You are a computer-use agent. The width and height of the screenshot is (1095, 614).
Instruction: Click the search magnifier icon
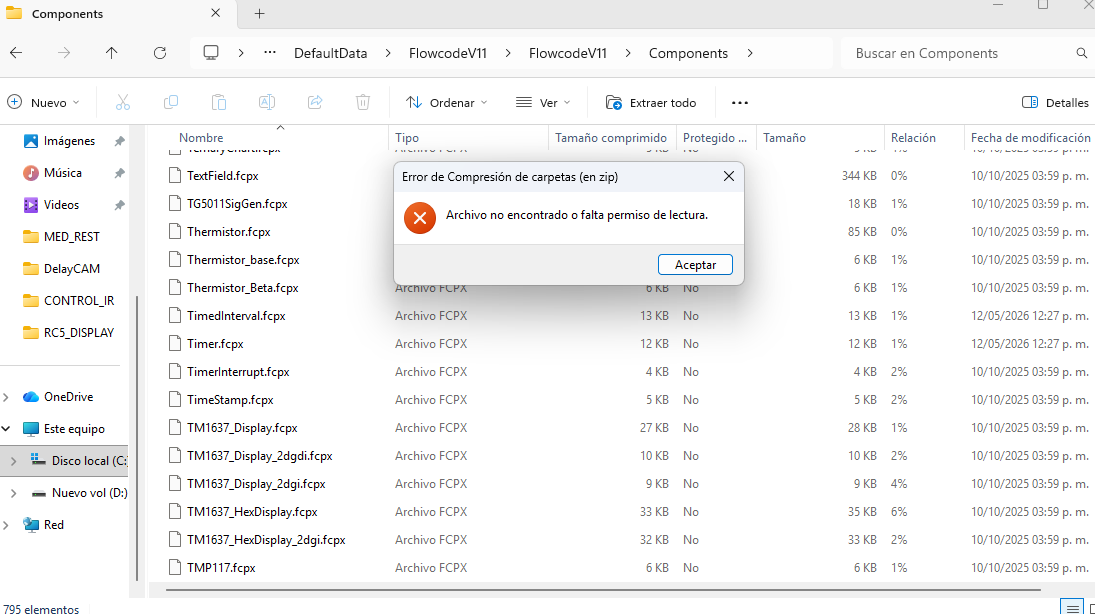[1081, 53]
